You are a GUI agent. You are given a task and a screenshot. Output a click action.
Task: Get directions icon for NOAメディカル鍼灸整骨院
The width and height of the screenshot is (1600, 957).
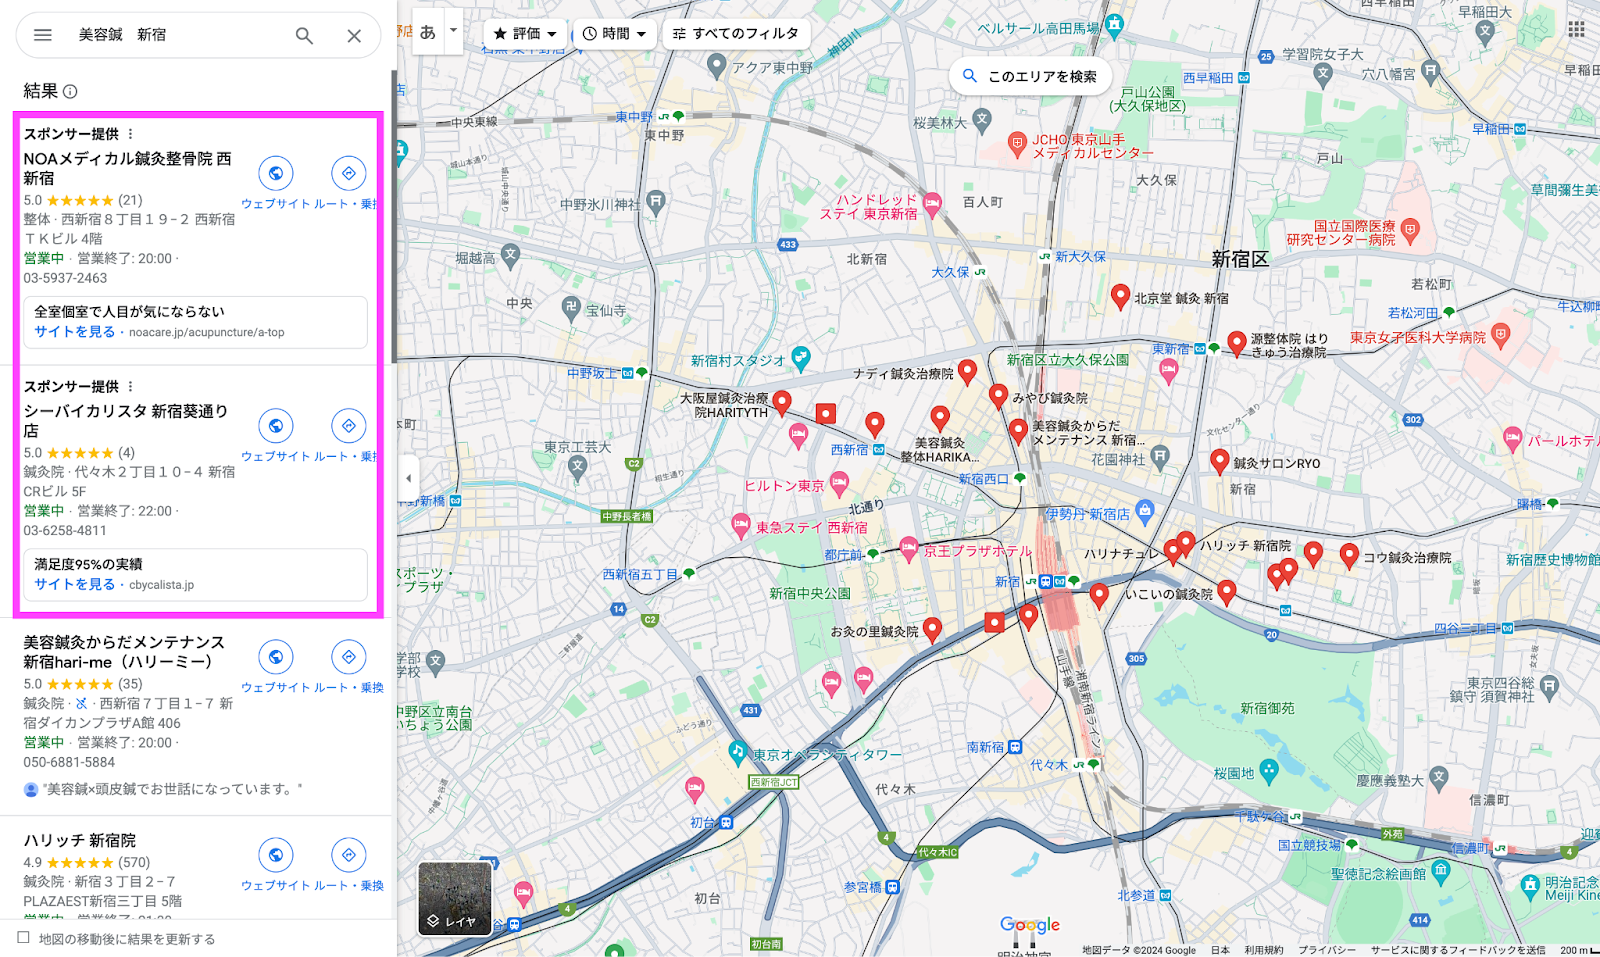[x=348, y=173]
